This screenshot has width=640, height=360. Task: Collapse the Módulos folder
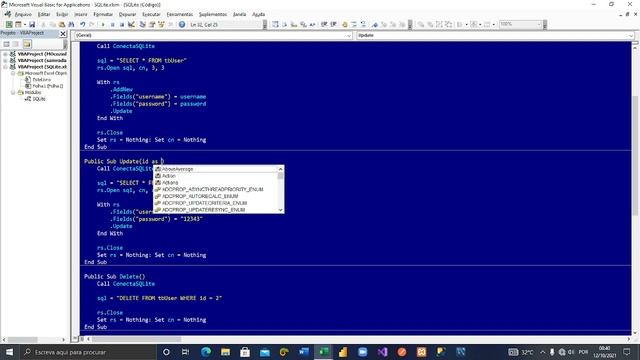coord(13,93)
